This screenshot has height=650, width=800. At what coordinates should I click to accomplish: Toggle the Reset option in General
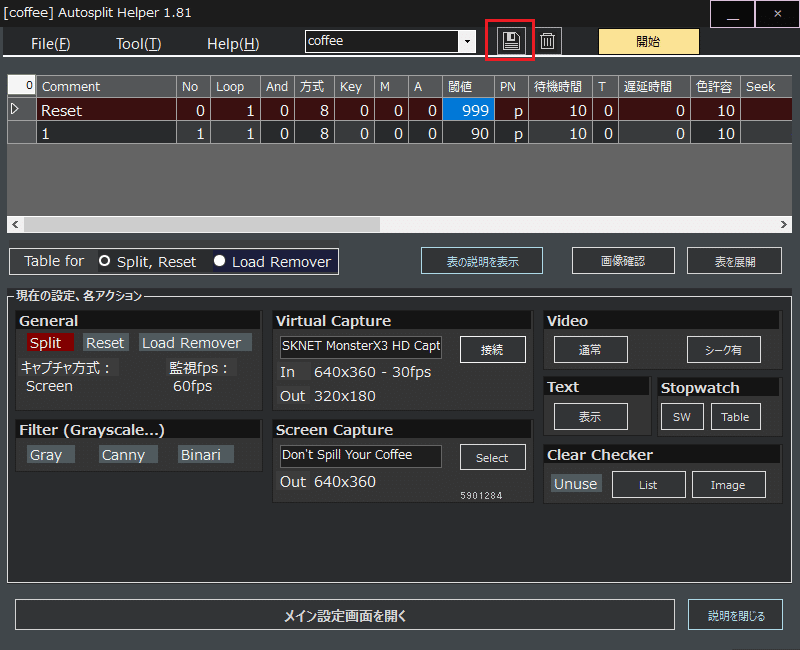pyautogui.click(x=105, y=342)
